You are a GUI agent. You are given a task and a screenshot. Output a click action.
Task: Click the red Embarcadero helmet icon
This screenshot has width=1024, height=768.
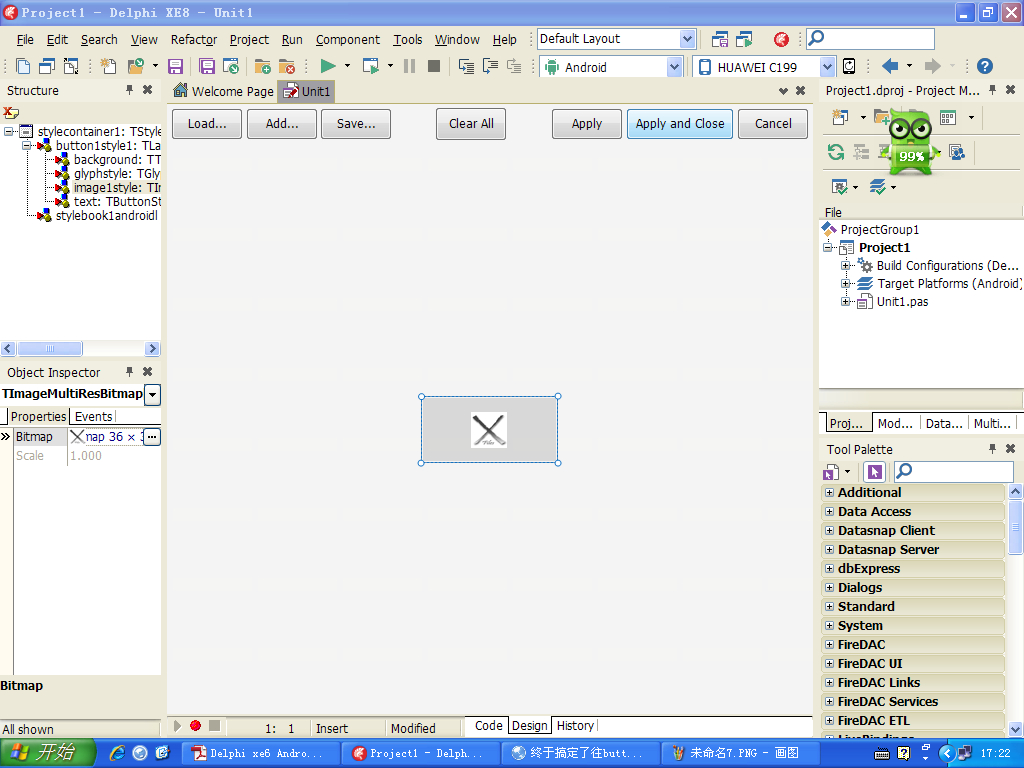click(x=781, y=39)
